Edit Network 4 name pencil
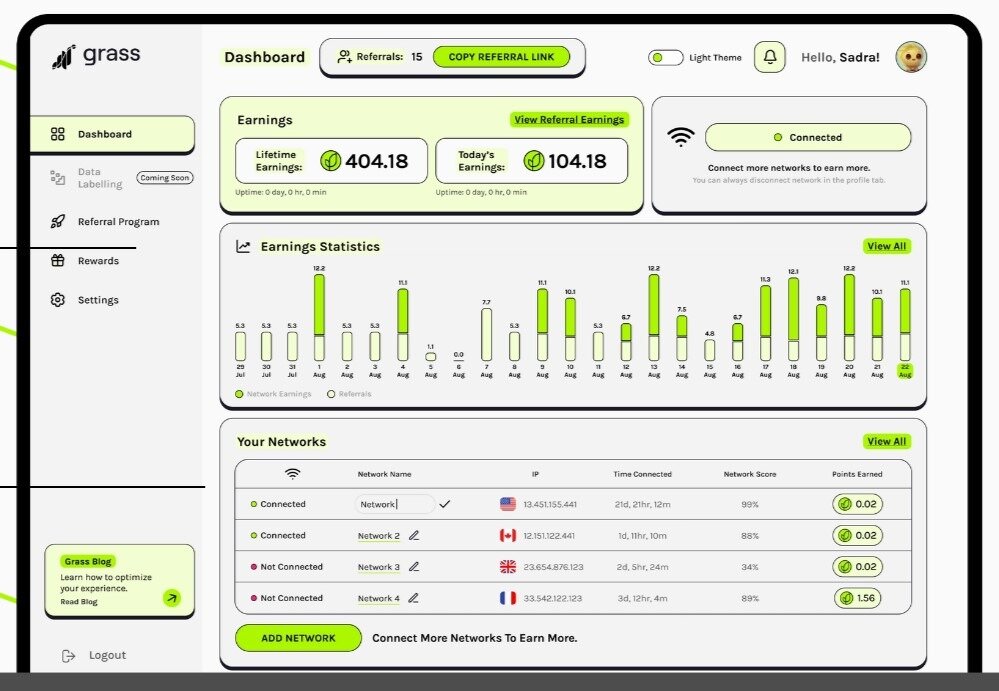 (x=413, y=598)
